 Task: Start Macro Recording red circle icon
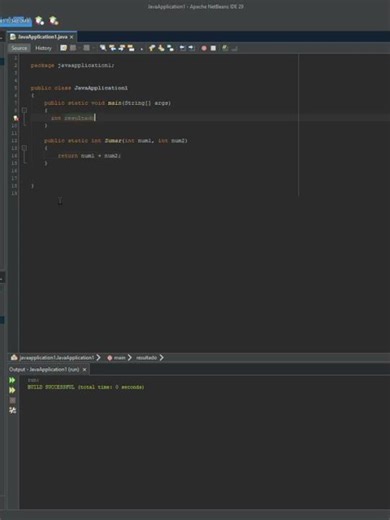(204, 48)
